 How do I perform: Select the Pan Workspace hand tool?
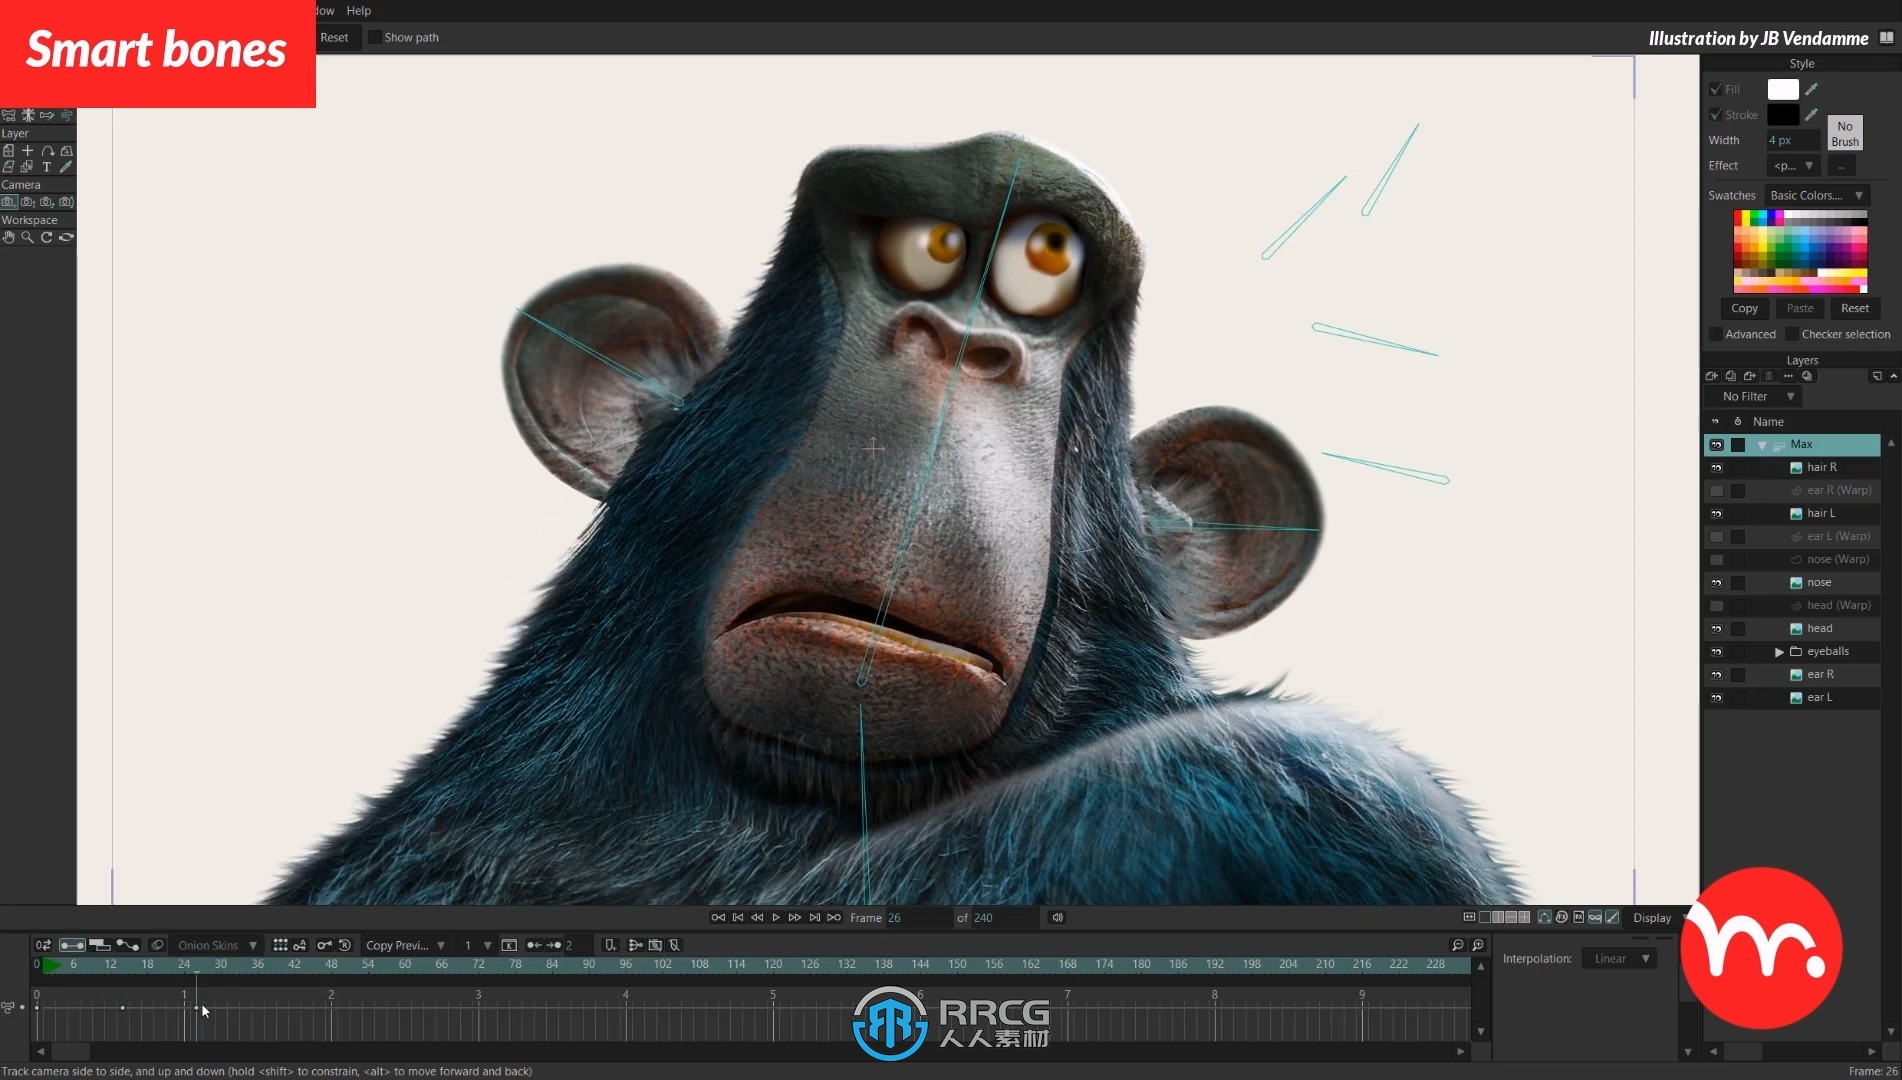[x=8, y=238]
